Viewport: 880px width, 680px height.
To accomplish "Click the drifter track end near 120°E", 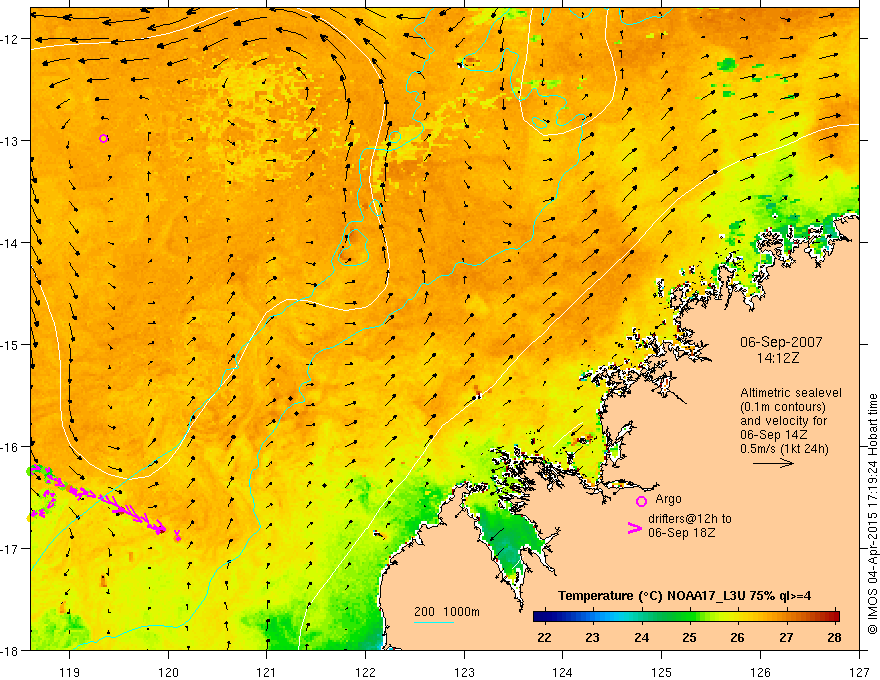I will tap(177, 535).
